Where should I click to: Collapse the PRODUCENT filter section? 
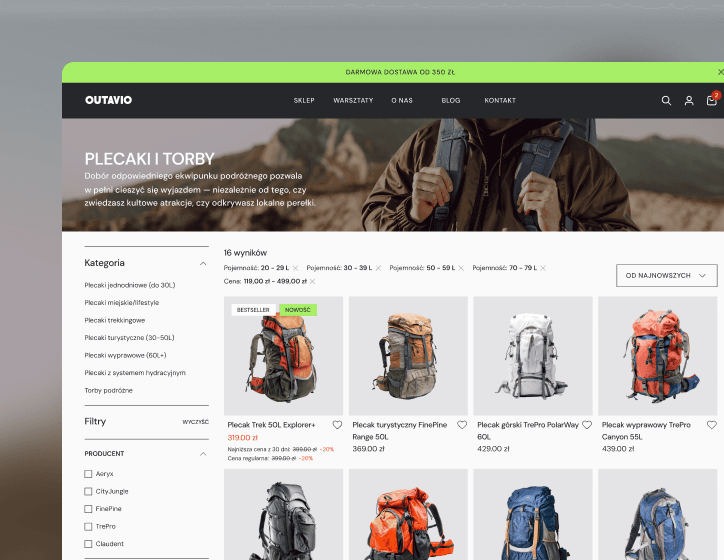coord(203,453)
